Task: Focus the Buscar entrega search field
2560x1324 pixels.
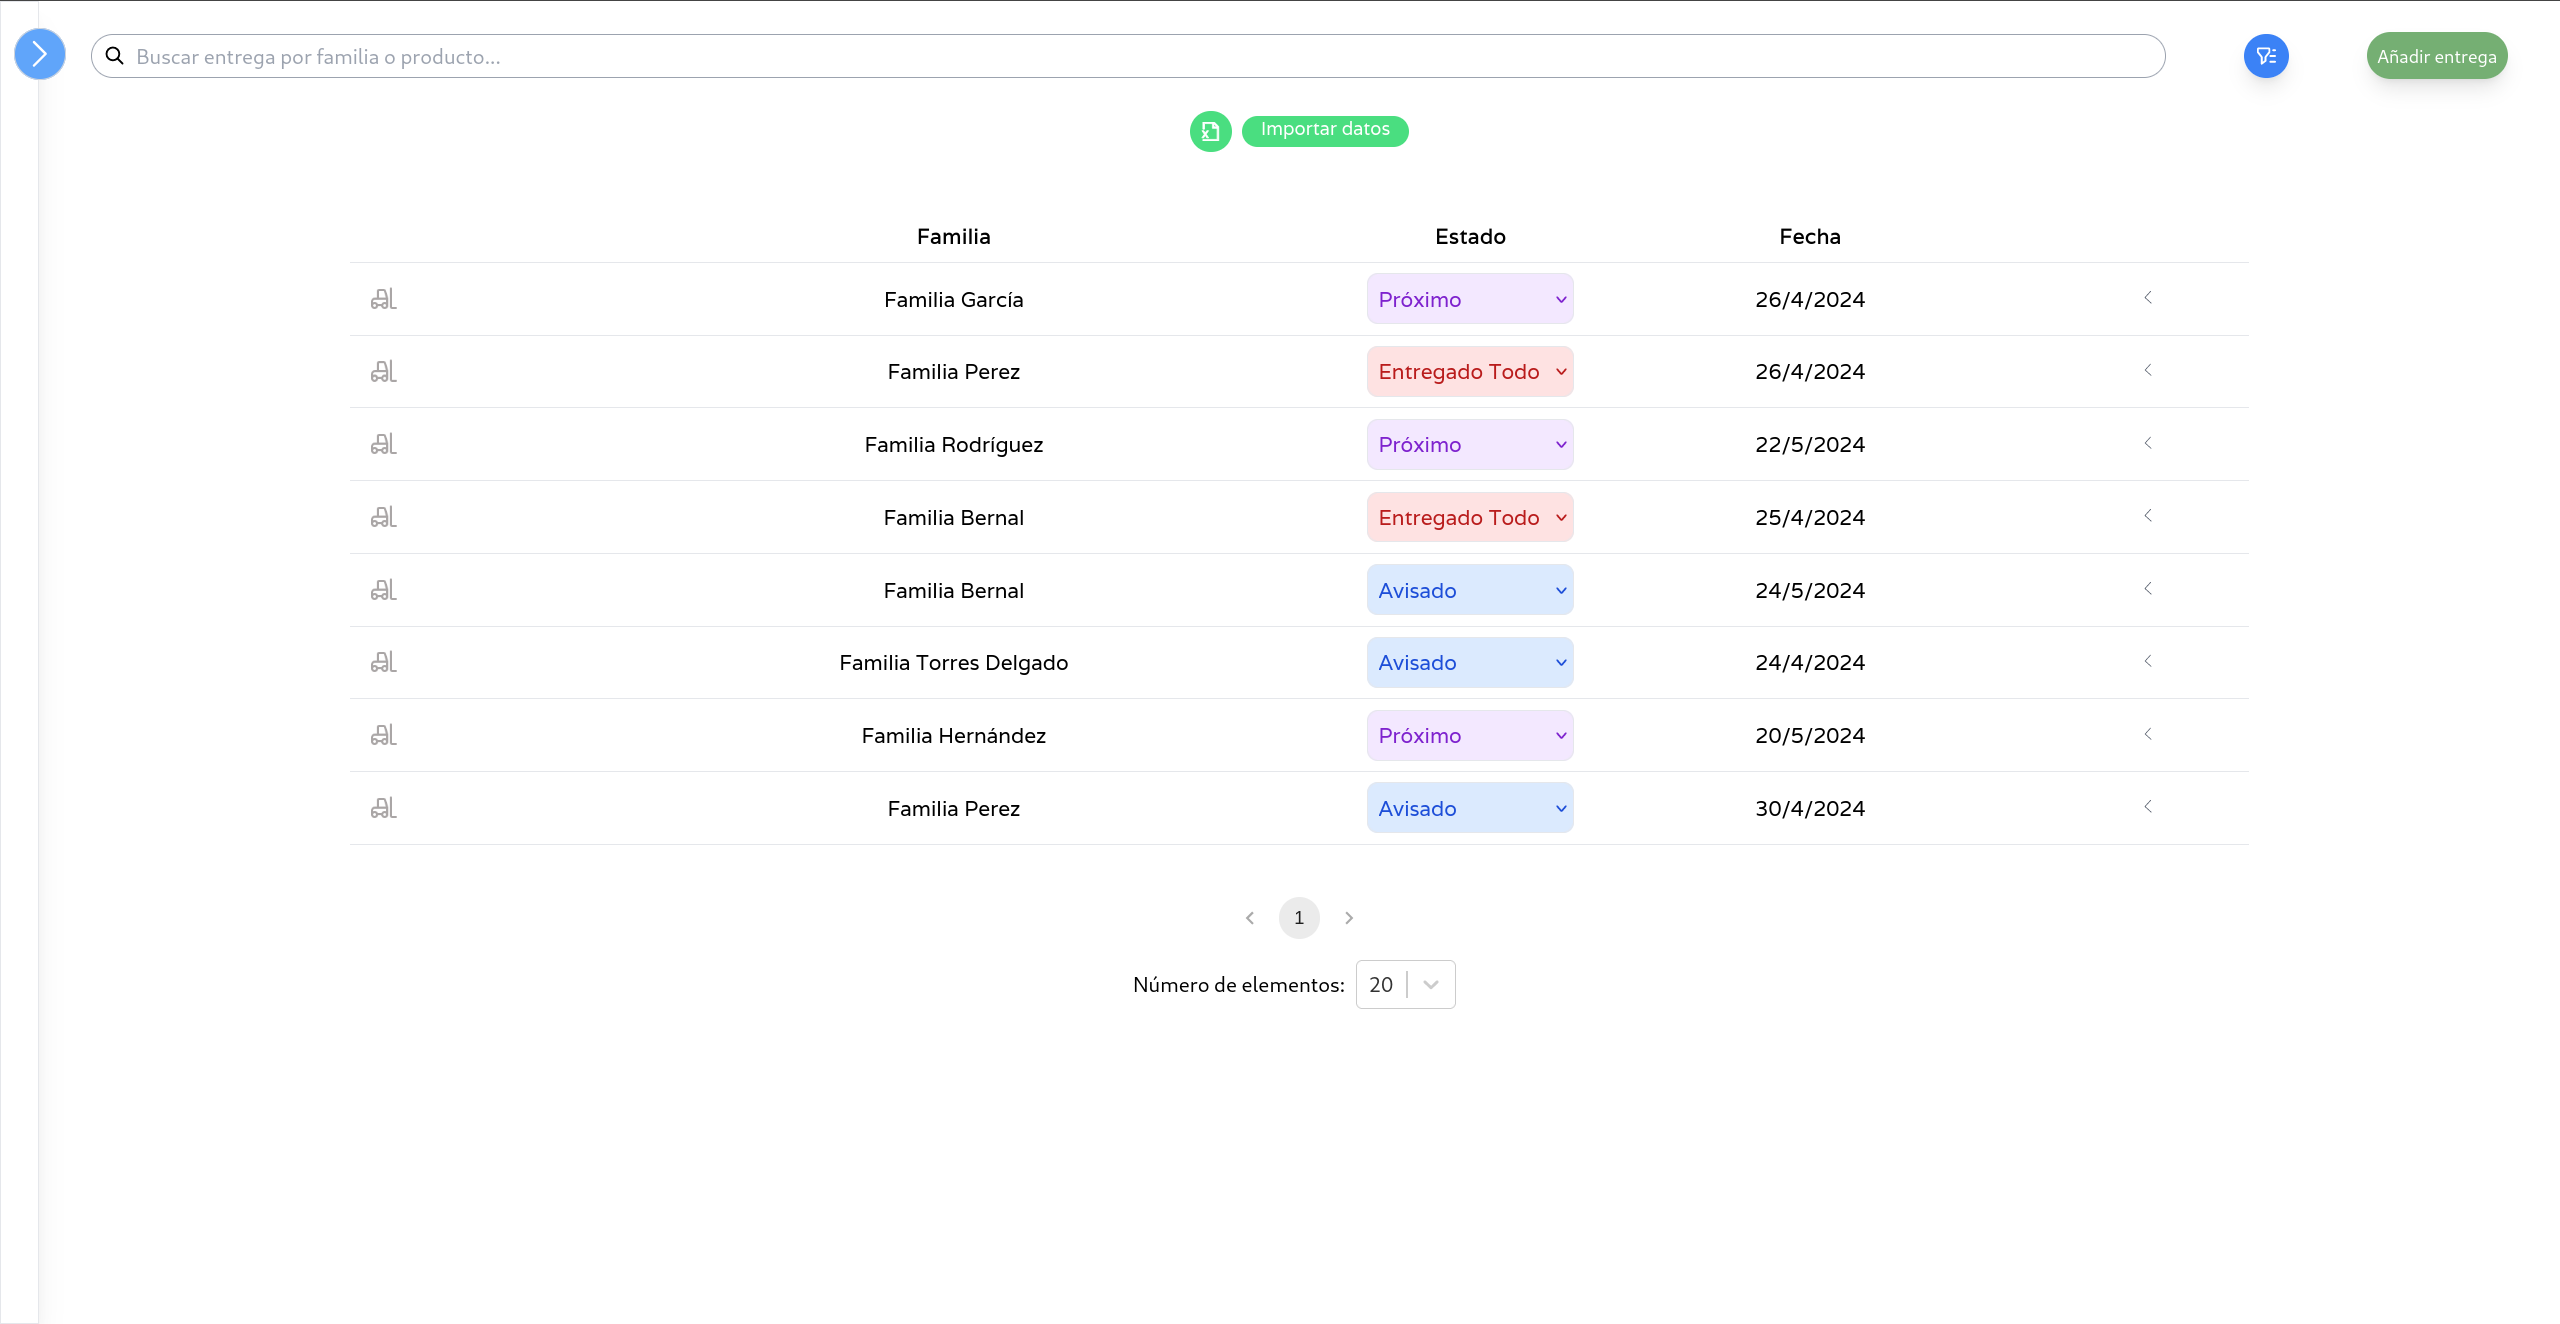Action: click(1140, 56)
